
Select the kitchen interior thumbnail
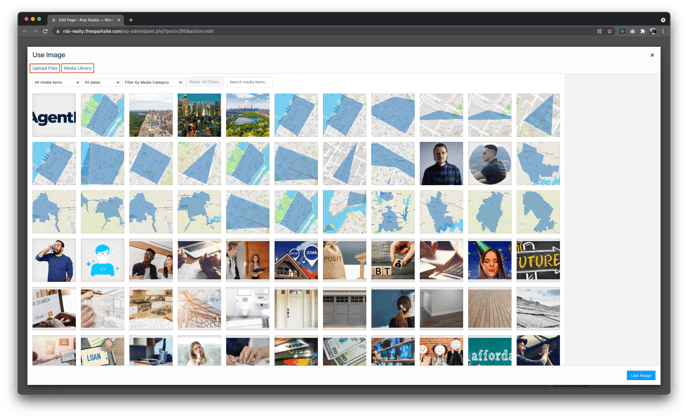[x=151, y=308]
